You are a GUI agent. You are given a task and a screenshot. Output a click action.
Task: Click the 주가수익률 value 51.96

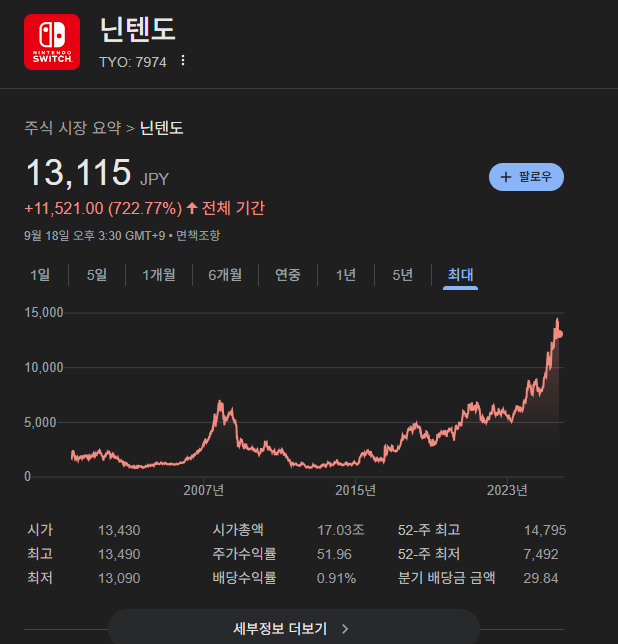pos(334,554)
